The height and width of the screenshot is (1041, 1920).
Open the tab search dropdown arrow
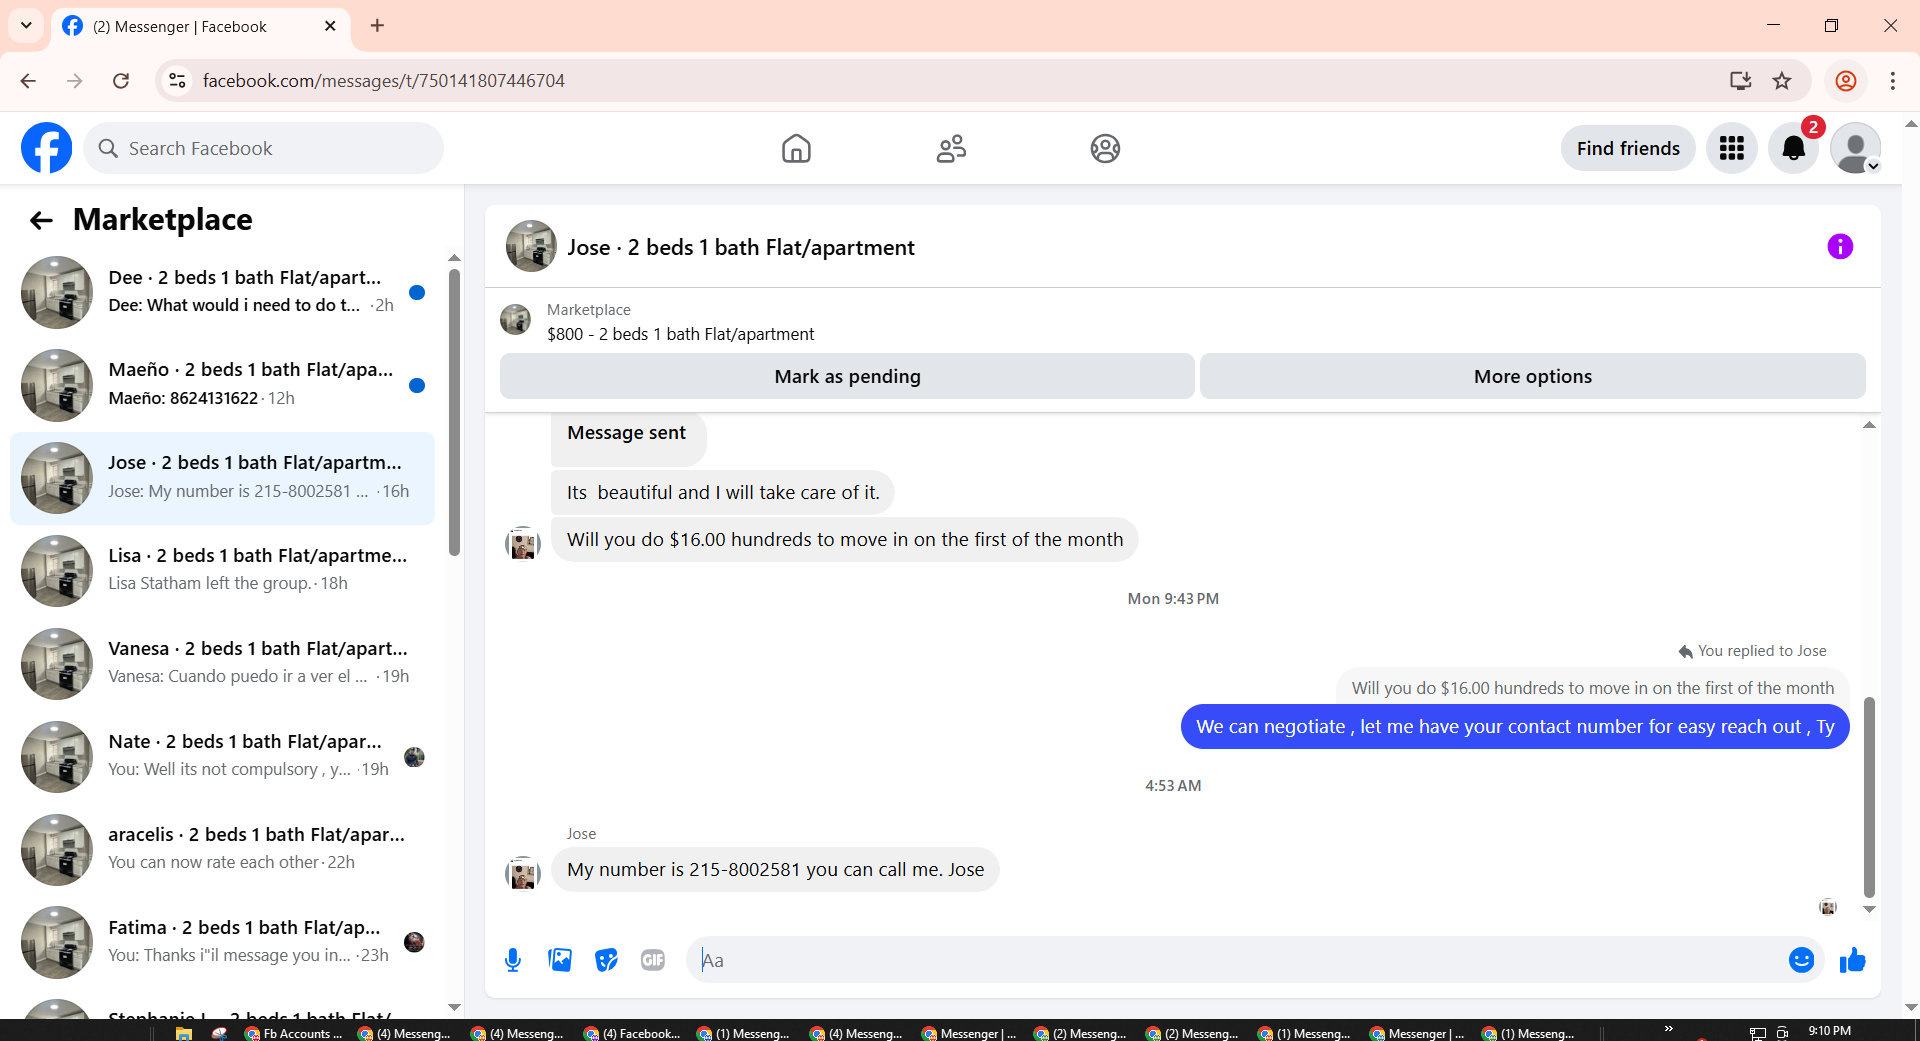(26, 26)
